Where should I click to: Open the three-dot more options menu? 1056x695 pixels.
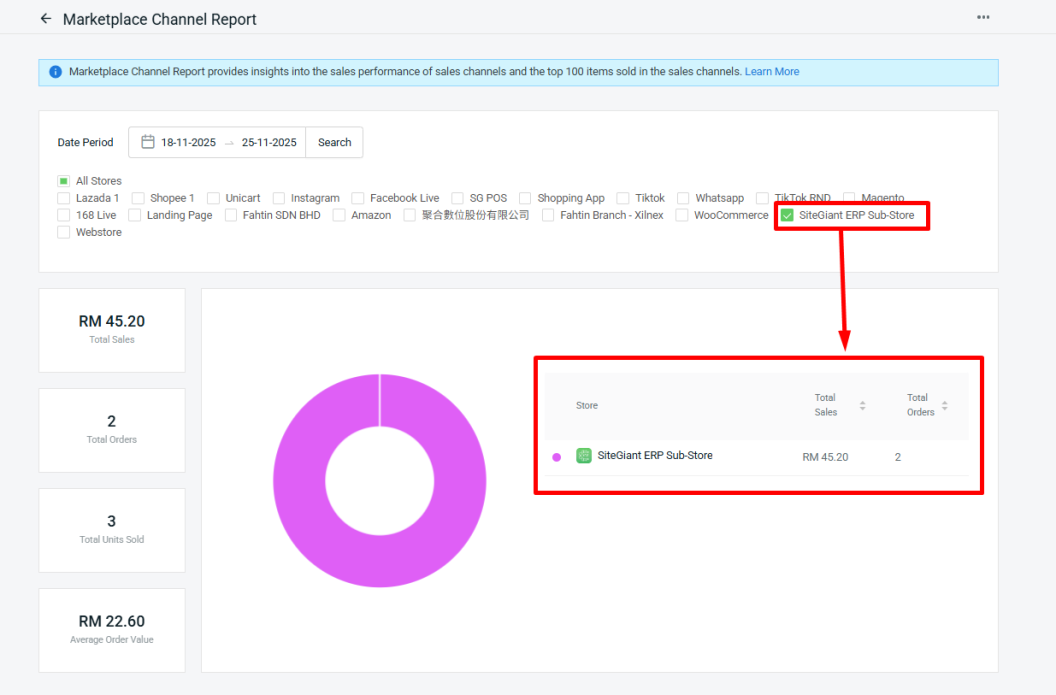tap(983, 18)
